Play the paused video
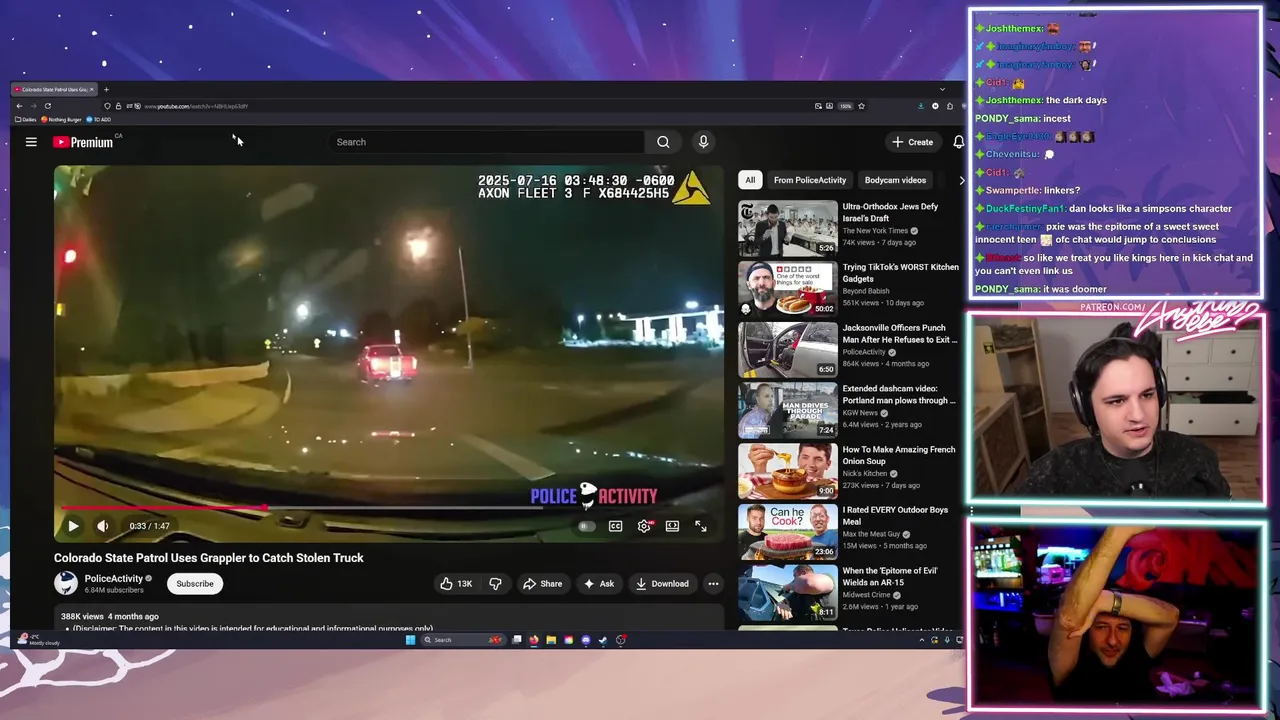 tap(73, 526)
